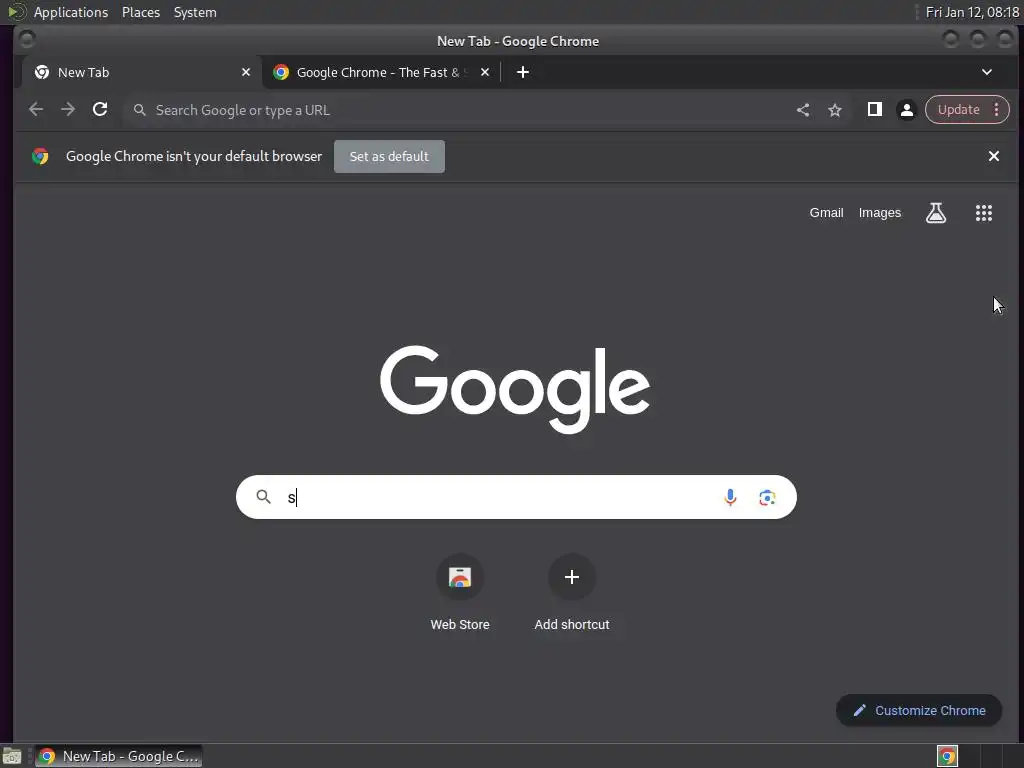Click the show desktop icon in bottom panel

click(x=12, y=756)
